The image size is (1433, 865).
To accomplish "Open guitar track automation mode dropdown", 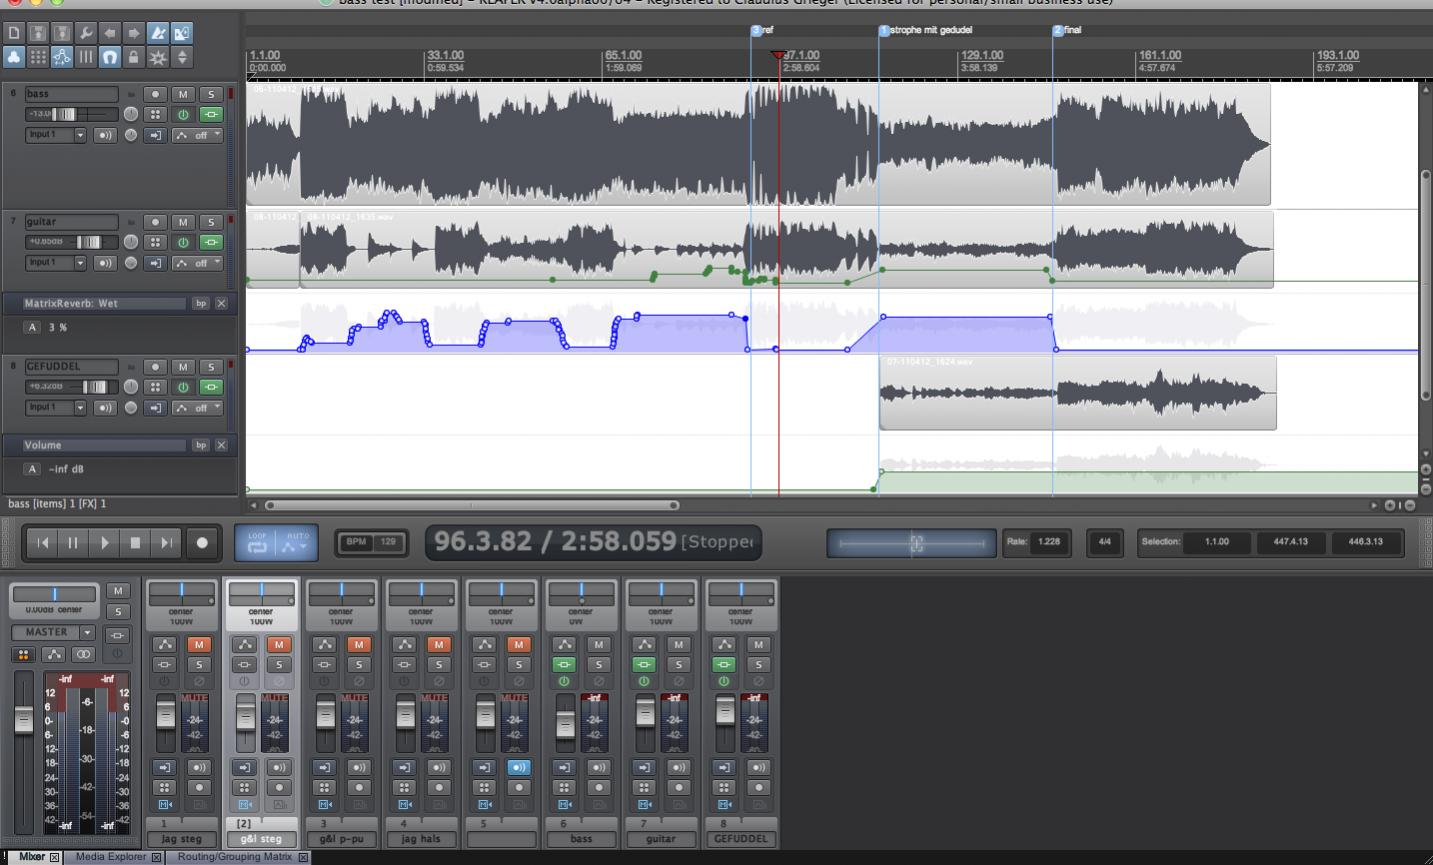I will coord(197,263).
